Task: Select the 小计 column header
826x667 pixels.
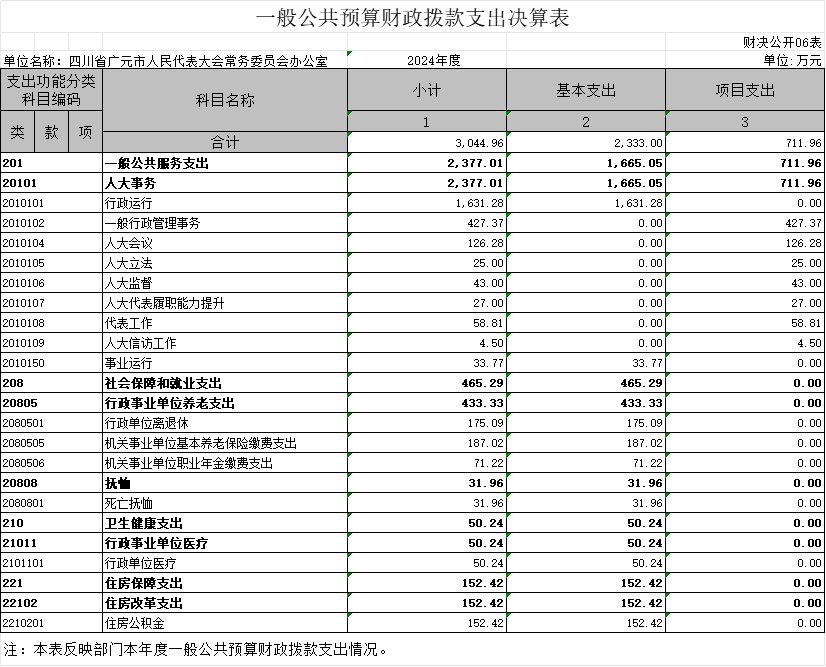Action: (426, 90)
